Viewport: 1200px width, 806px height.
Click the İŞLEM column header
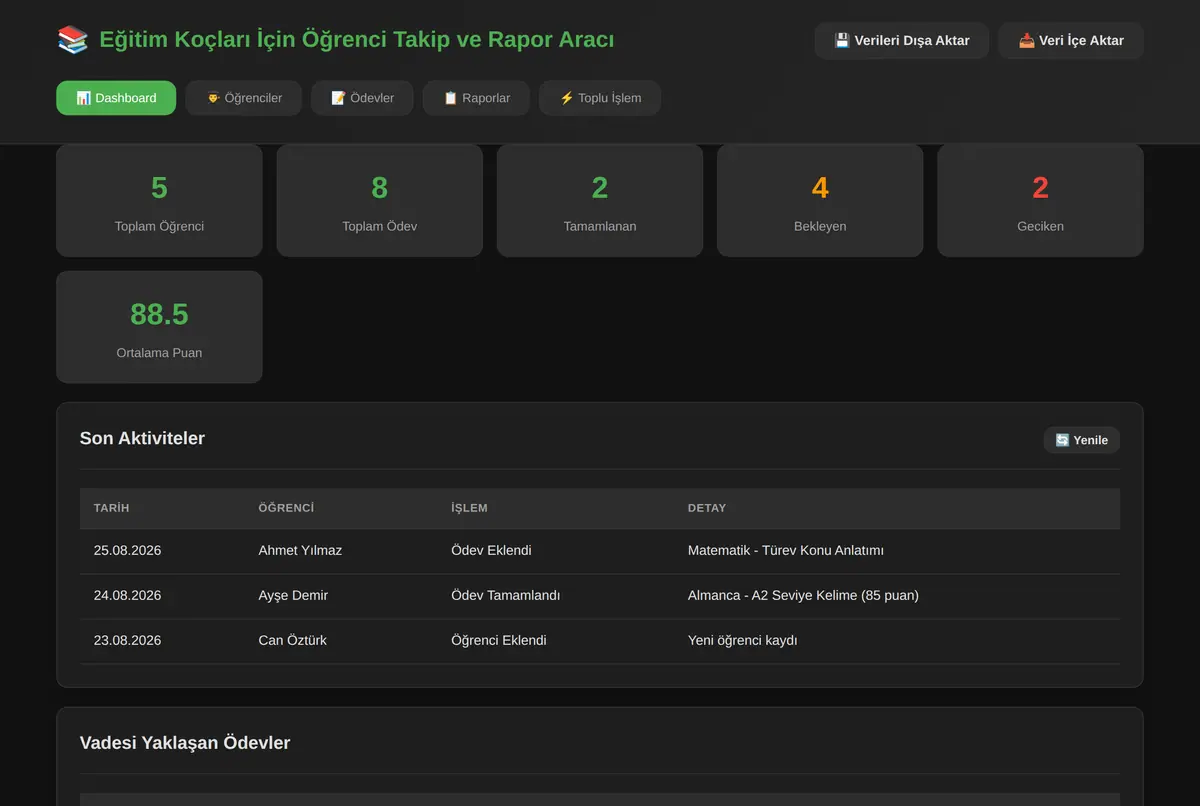click(x=469, y=508)
